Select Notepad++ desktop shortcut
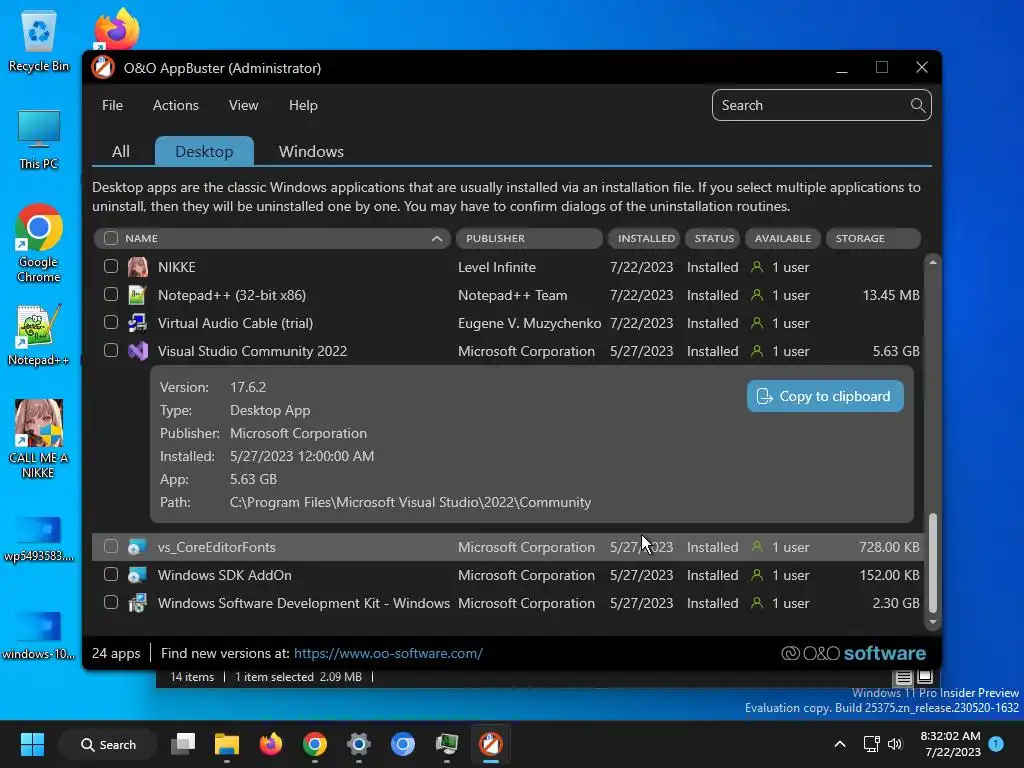This screenshot has width=1024, height=768. [x=39, y=335]
